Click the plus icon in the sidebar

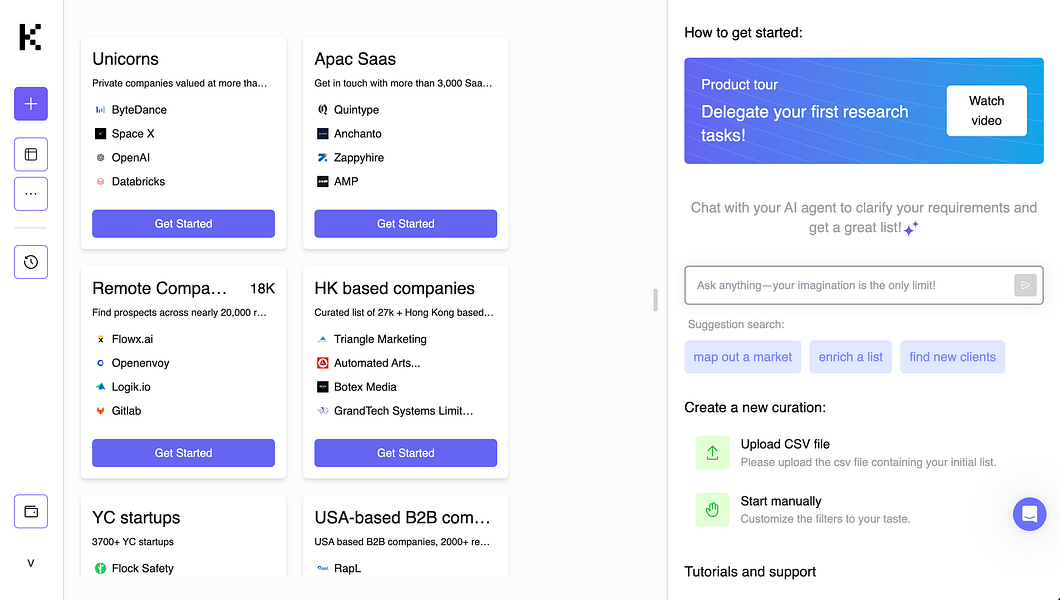31,104
